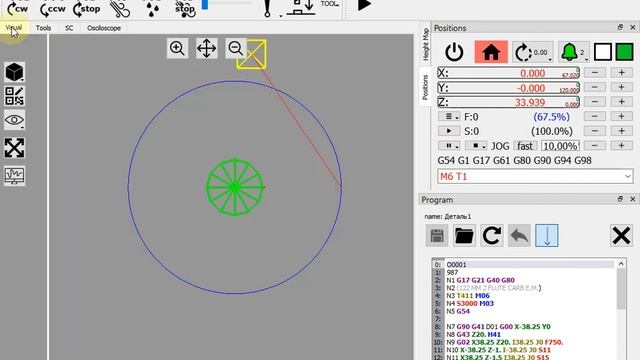This screenshot has height=360, width=640.
Task: Switch to the Tools tab
Action: (x=43, y=28)
